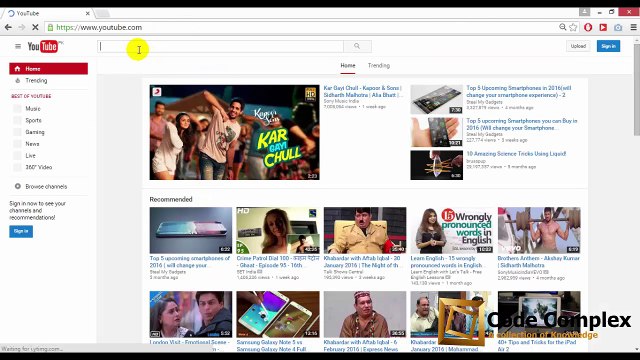Open the London Visit Emotional Scene thumbnail

pyautogui.click(x=191, y=314)
